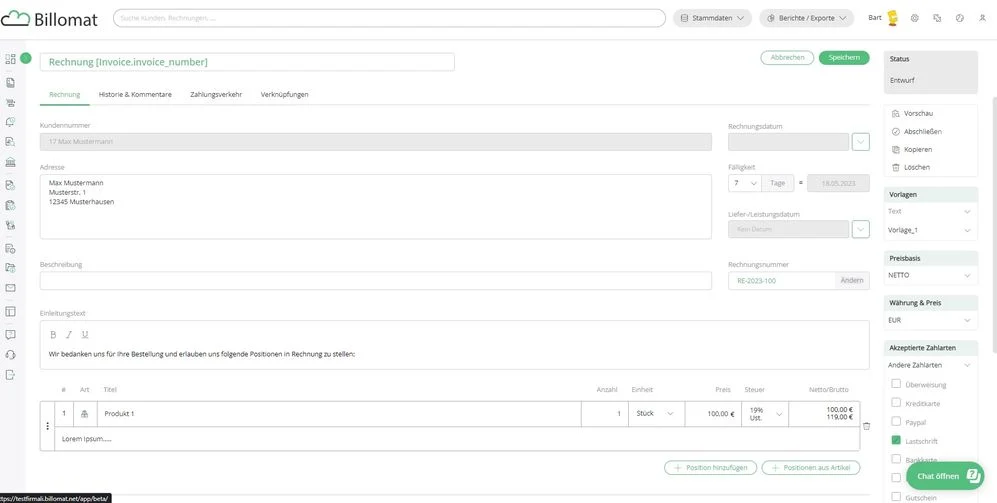This screenshot has width=997, height=503.
Task: Click the user profile icon at top right
Action: (982, 18)
